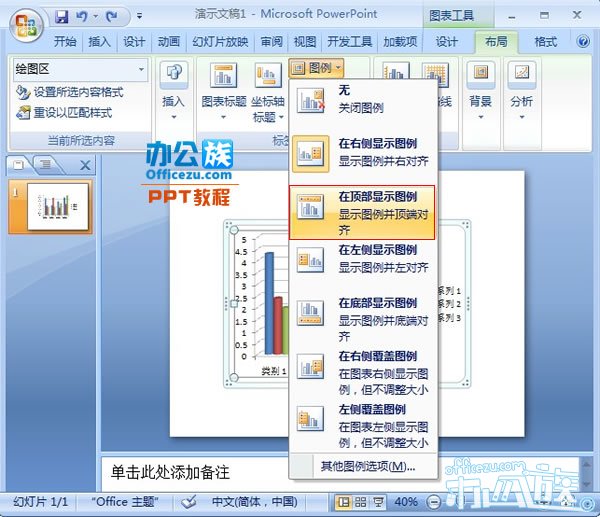
Task: Save the presentation with floppy icon
Action: tap(61, 16)
